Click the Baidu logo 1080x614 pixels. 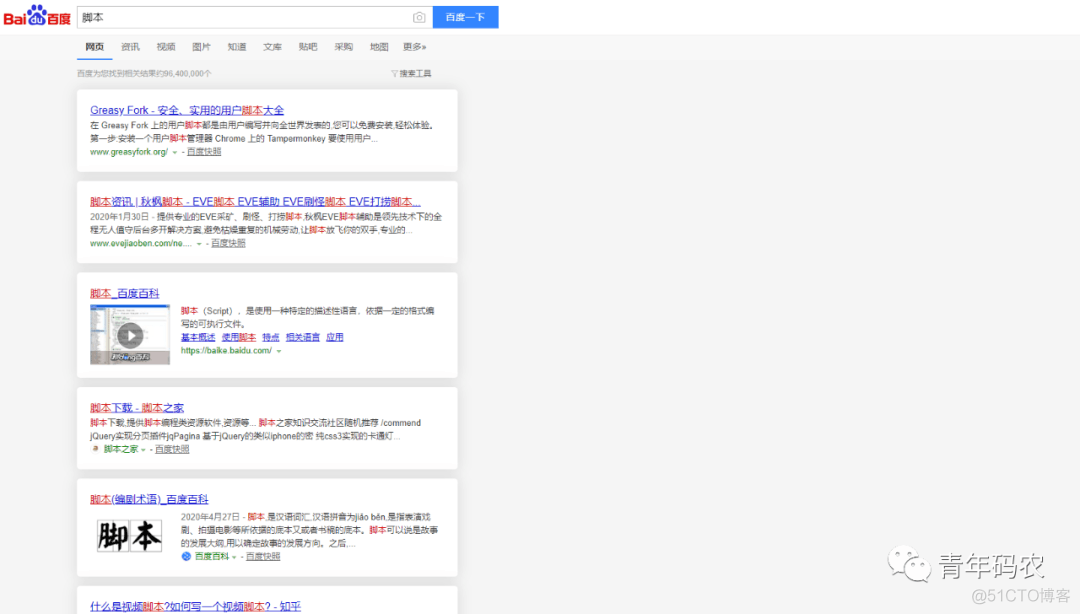(37, 16)
